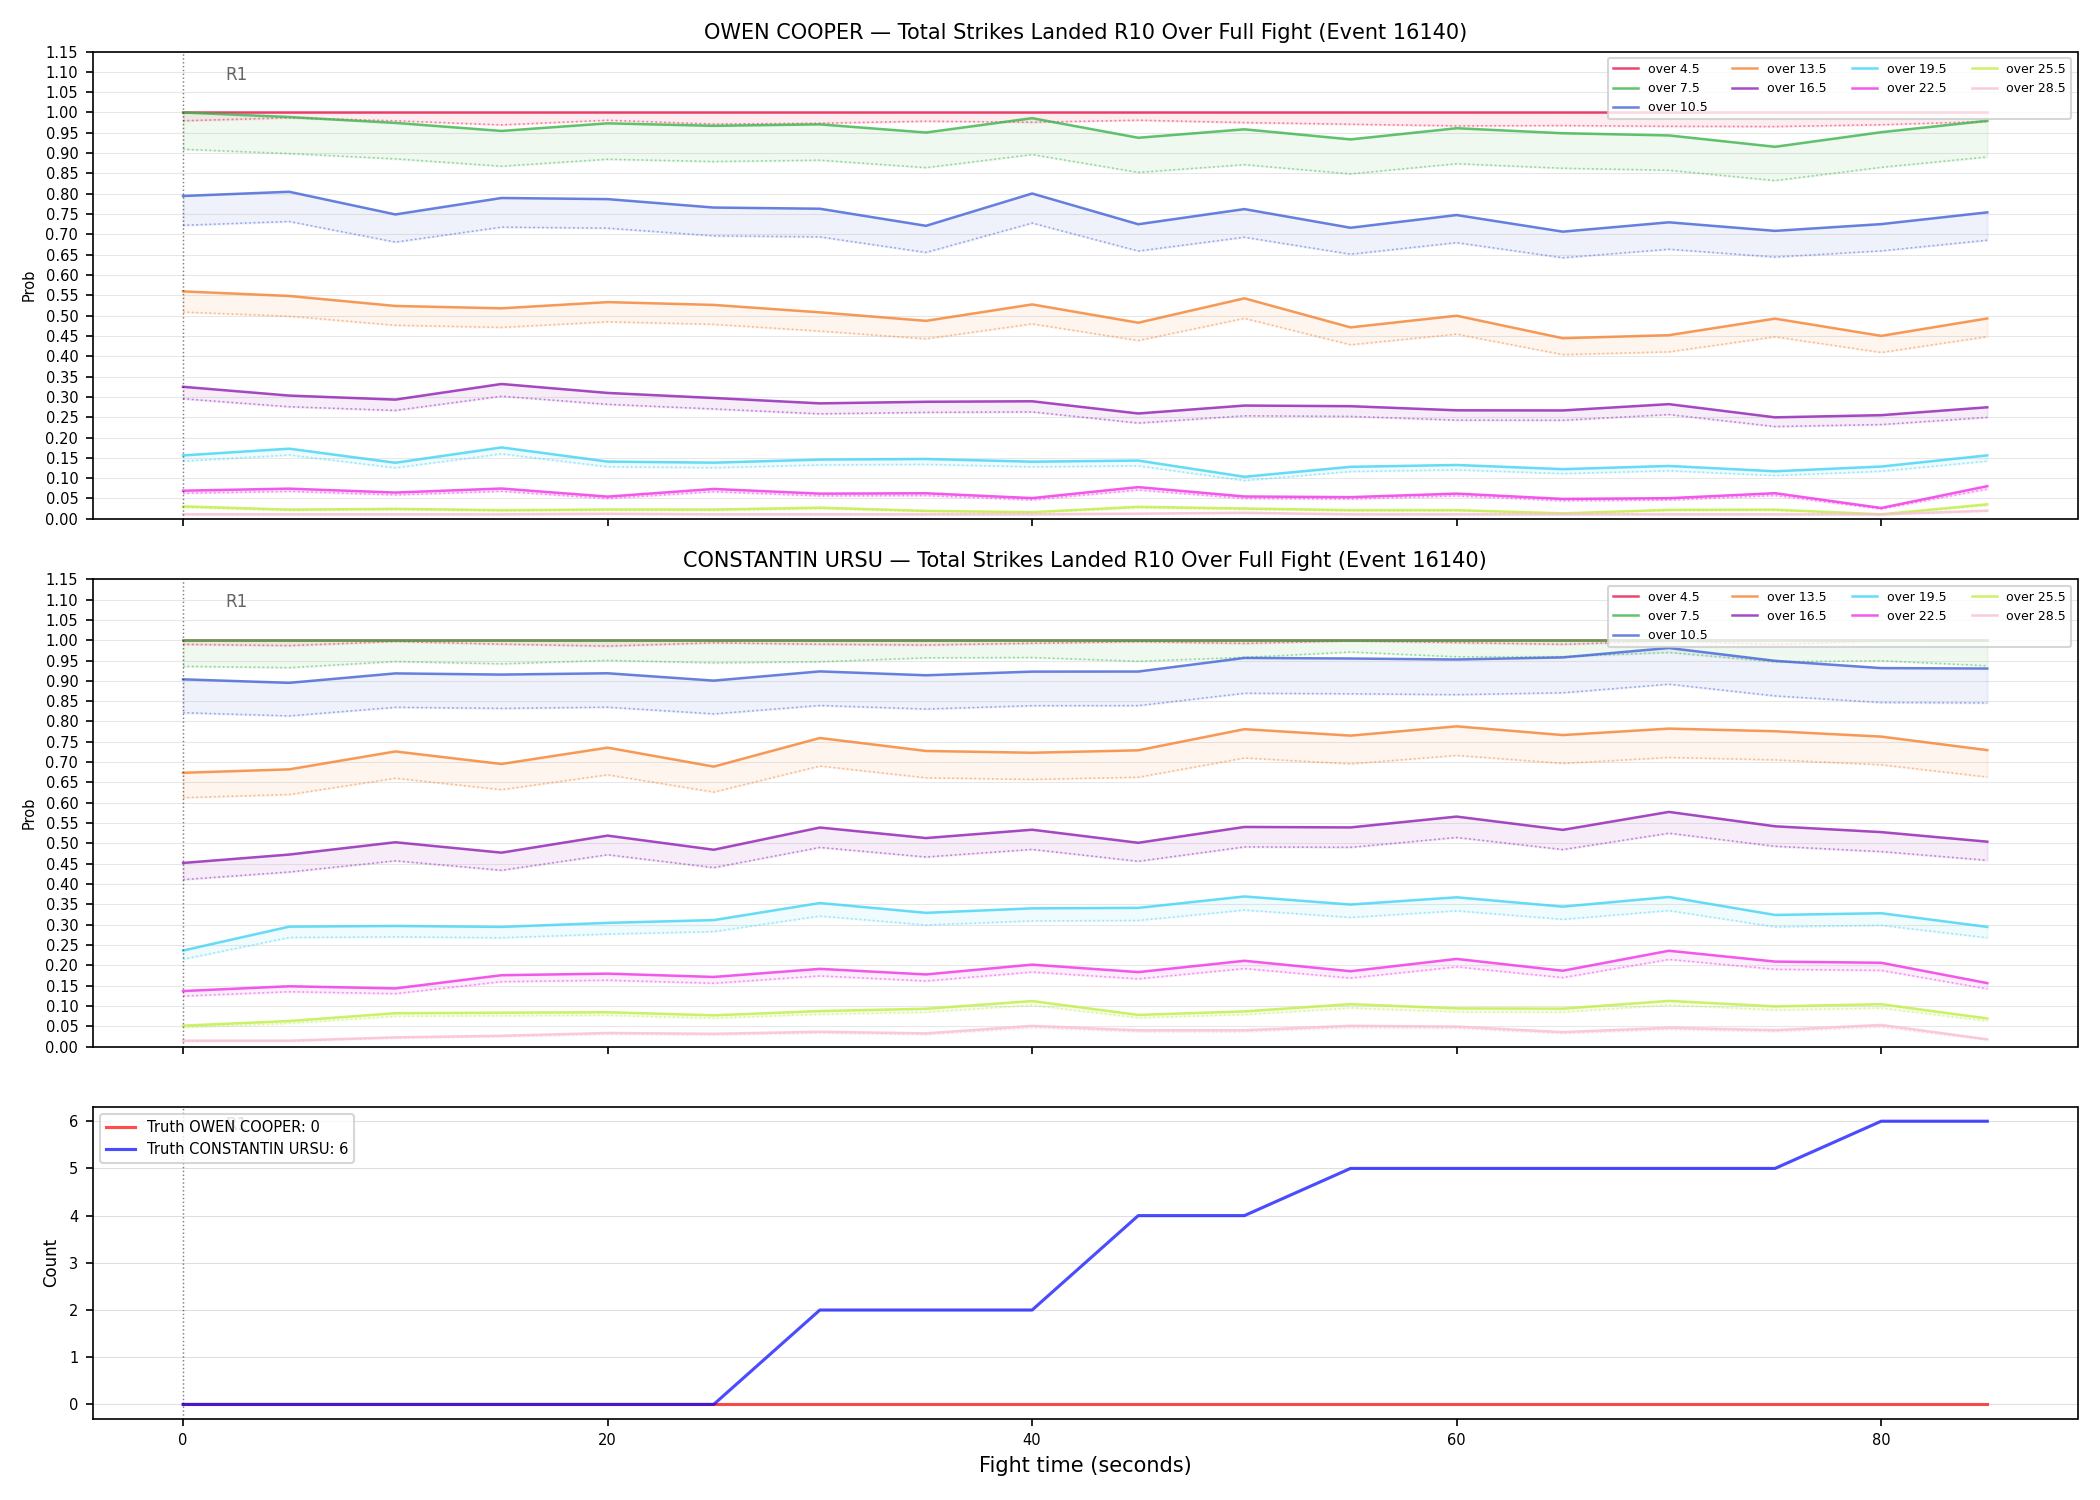This screenshot has height=1500, width=2100.
Task: Pick 'over 25.5' in Constantin Ursu legend
Action: pyautogui.click(x=2018, y=597)
